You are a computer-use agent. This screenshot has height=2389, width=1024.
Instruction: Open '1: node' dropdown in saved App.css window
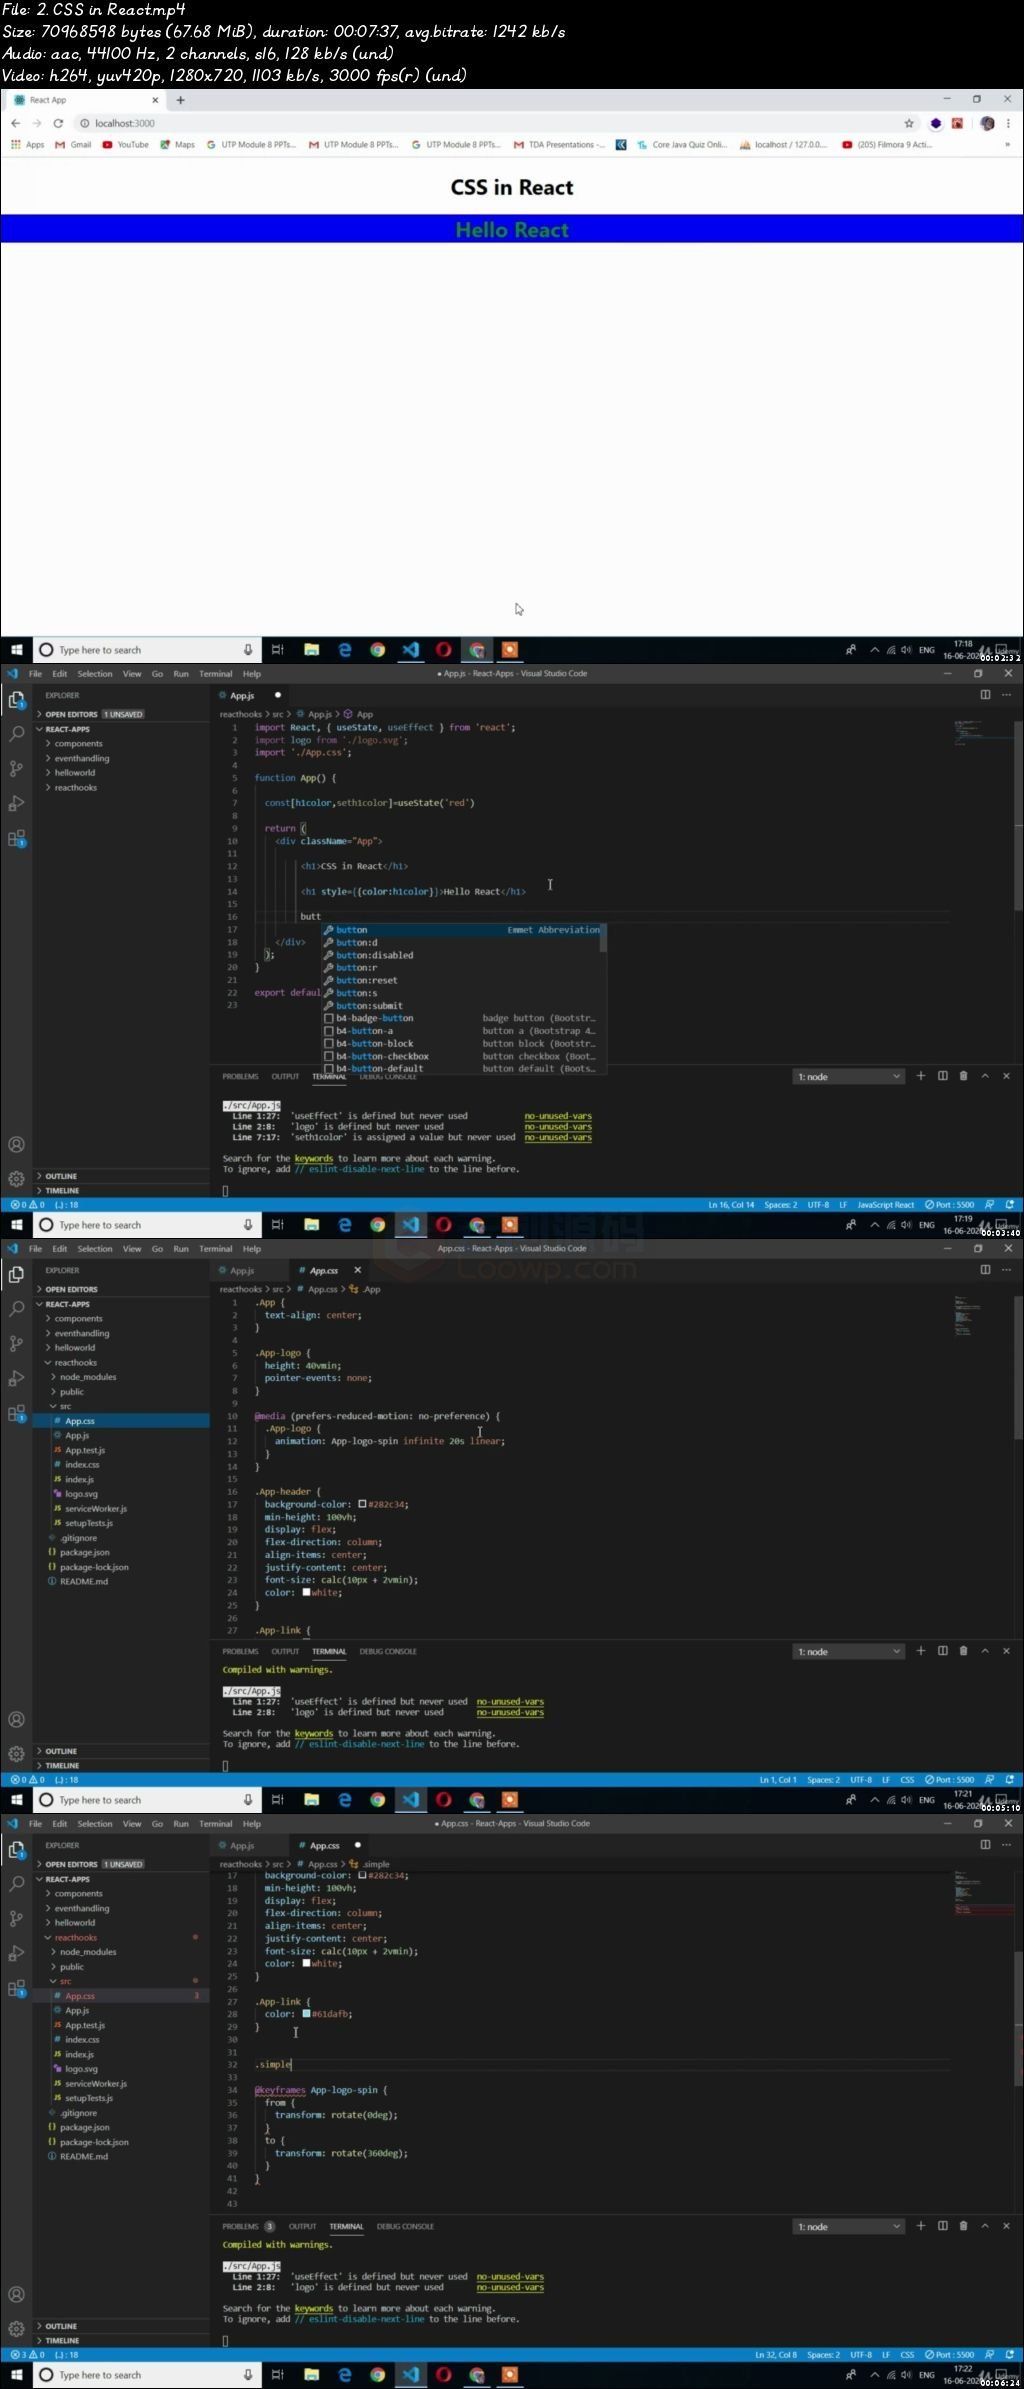[848, 1652]
